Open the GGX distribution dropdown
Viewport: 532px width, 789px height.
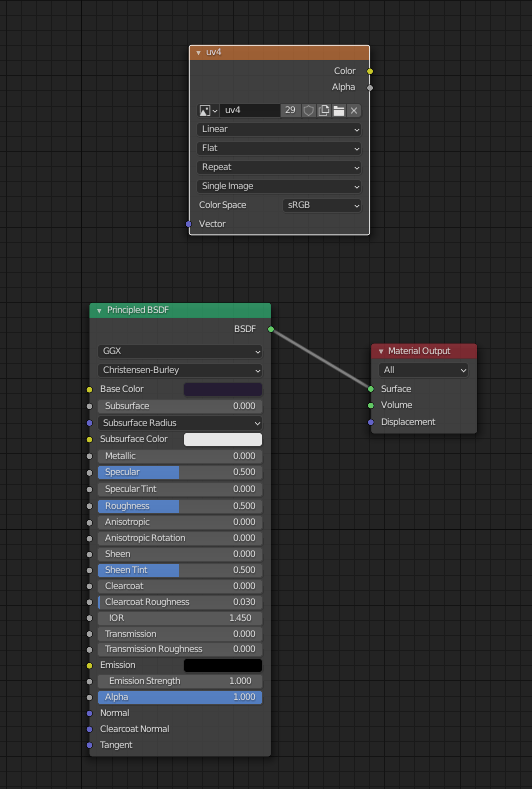tap(180, 351)
